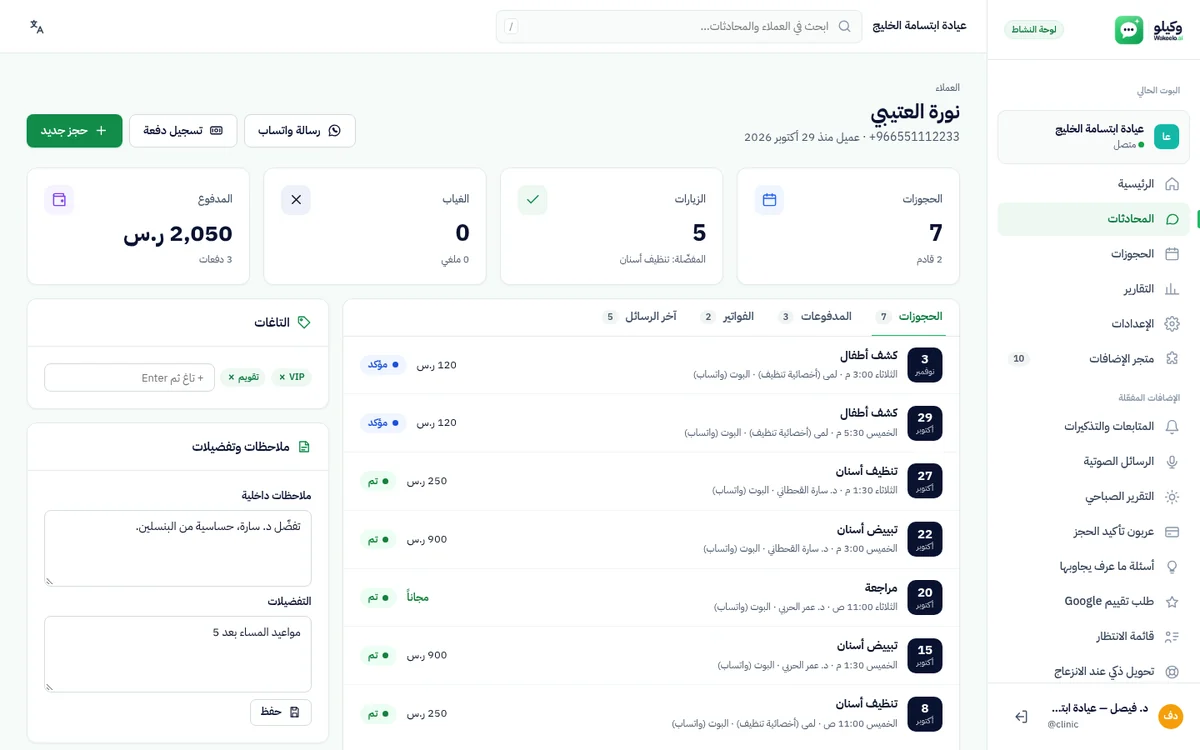The image size is (1200, 750).
Task: Switch to المدفوعات tab
Action: 816,317
